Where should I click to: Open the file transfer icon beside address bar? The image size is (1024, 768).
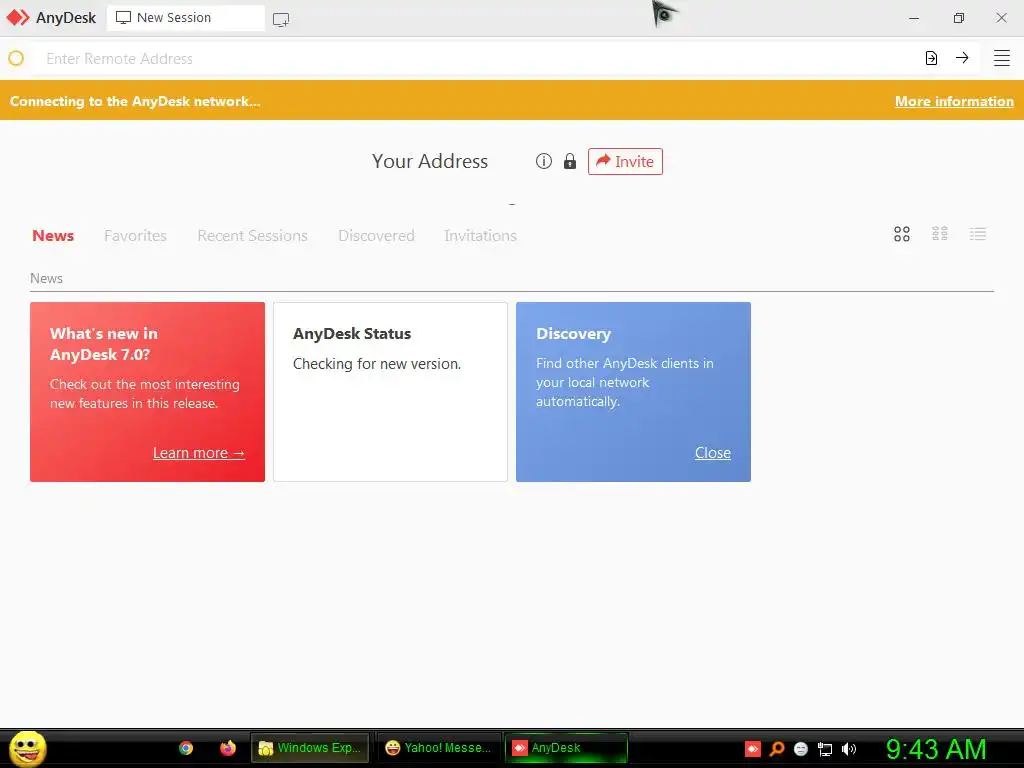pyautogui.click(x=931, y=58)
